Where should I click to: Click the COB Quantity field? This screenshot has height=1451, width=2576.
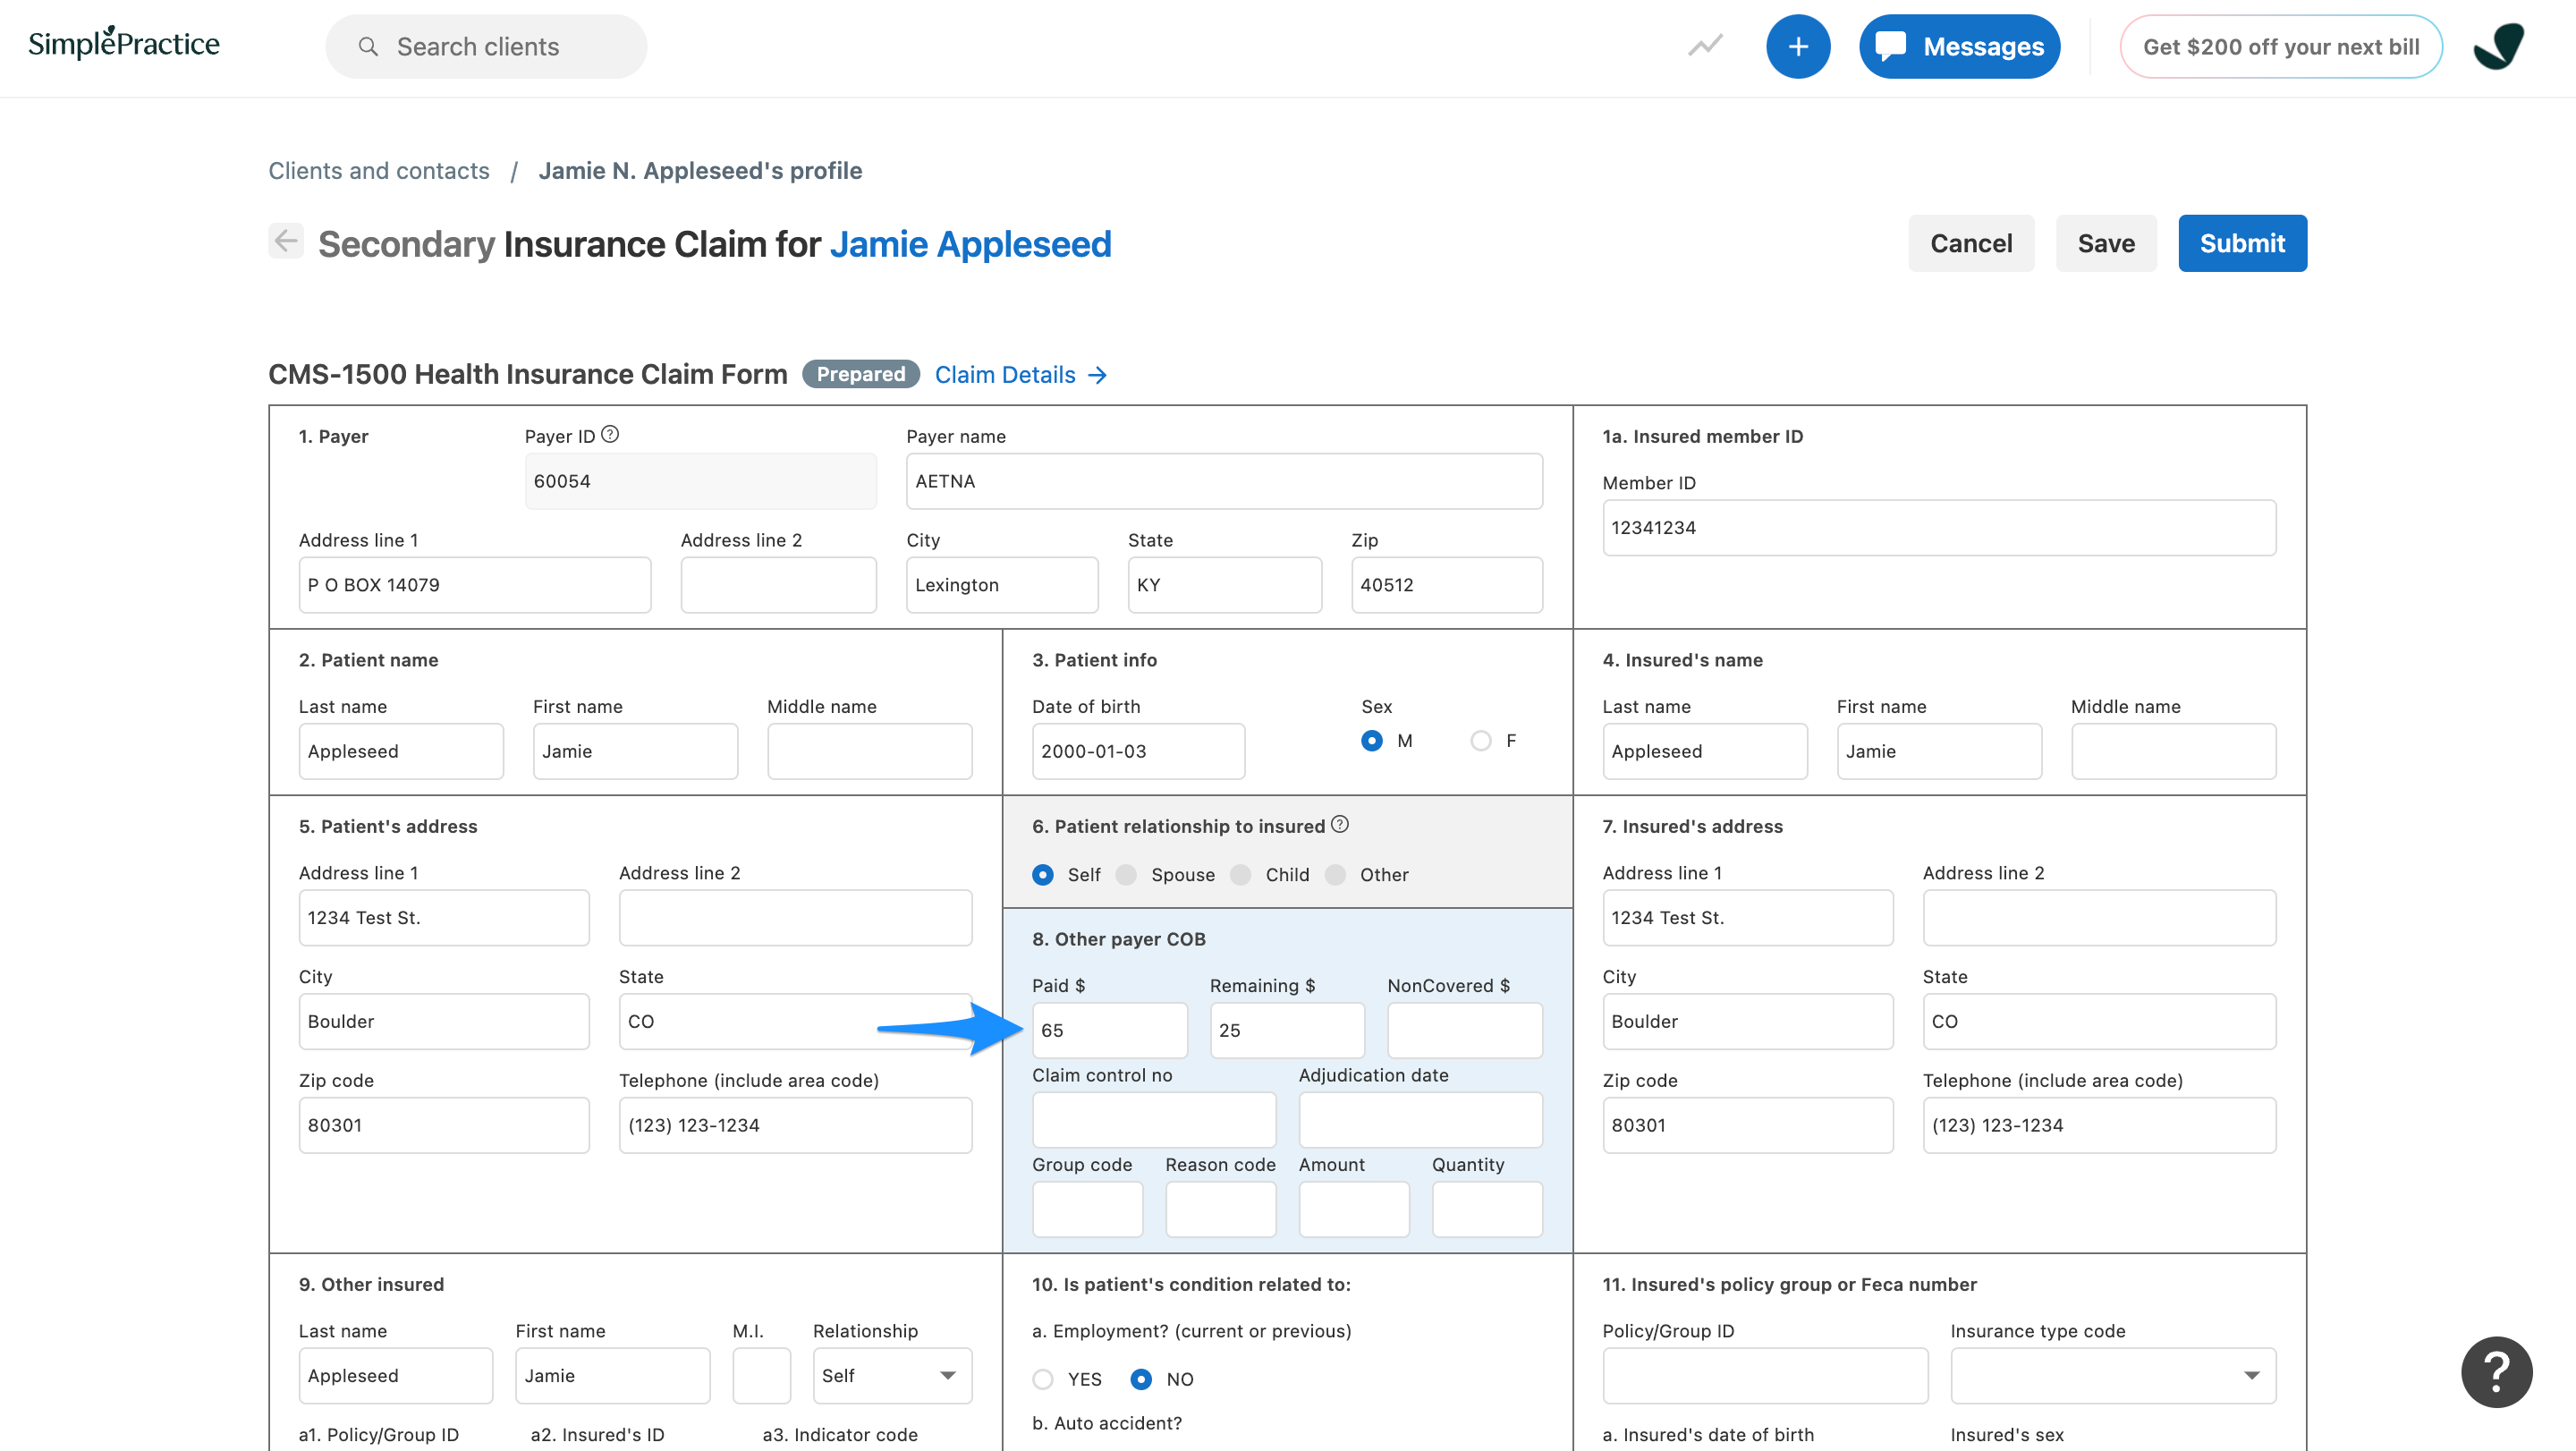1487,1209
